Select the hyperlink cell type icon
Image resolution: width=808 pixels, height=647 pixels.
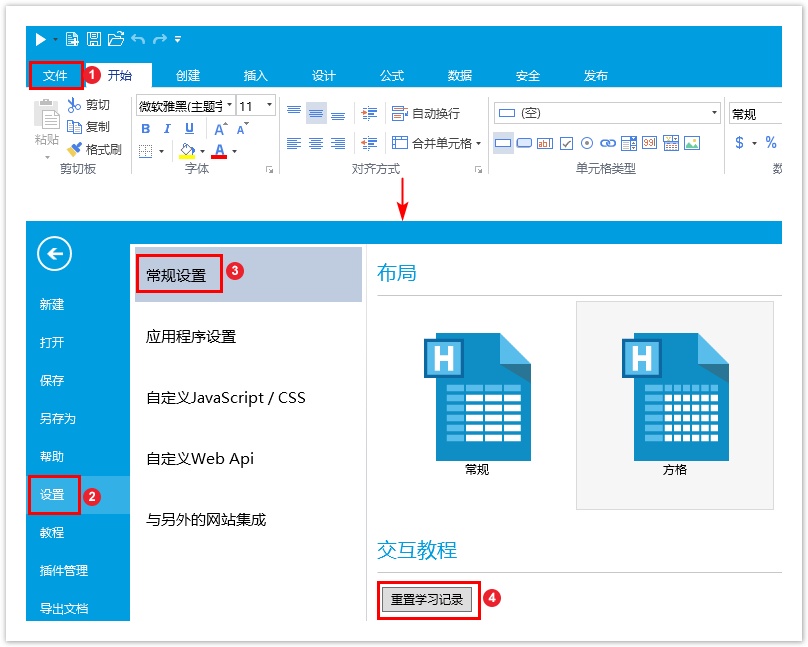click(608, 143)
